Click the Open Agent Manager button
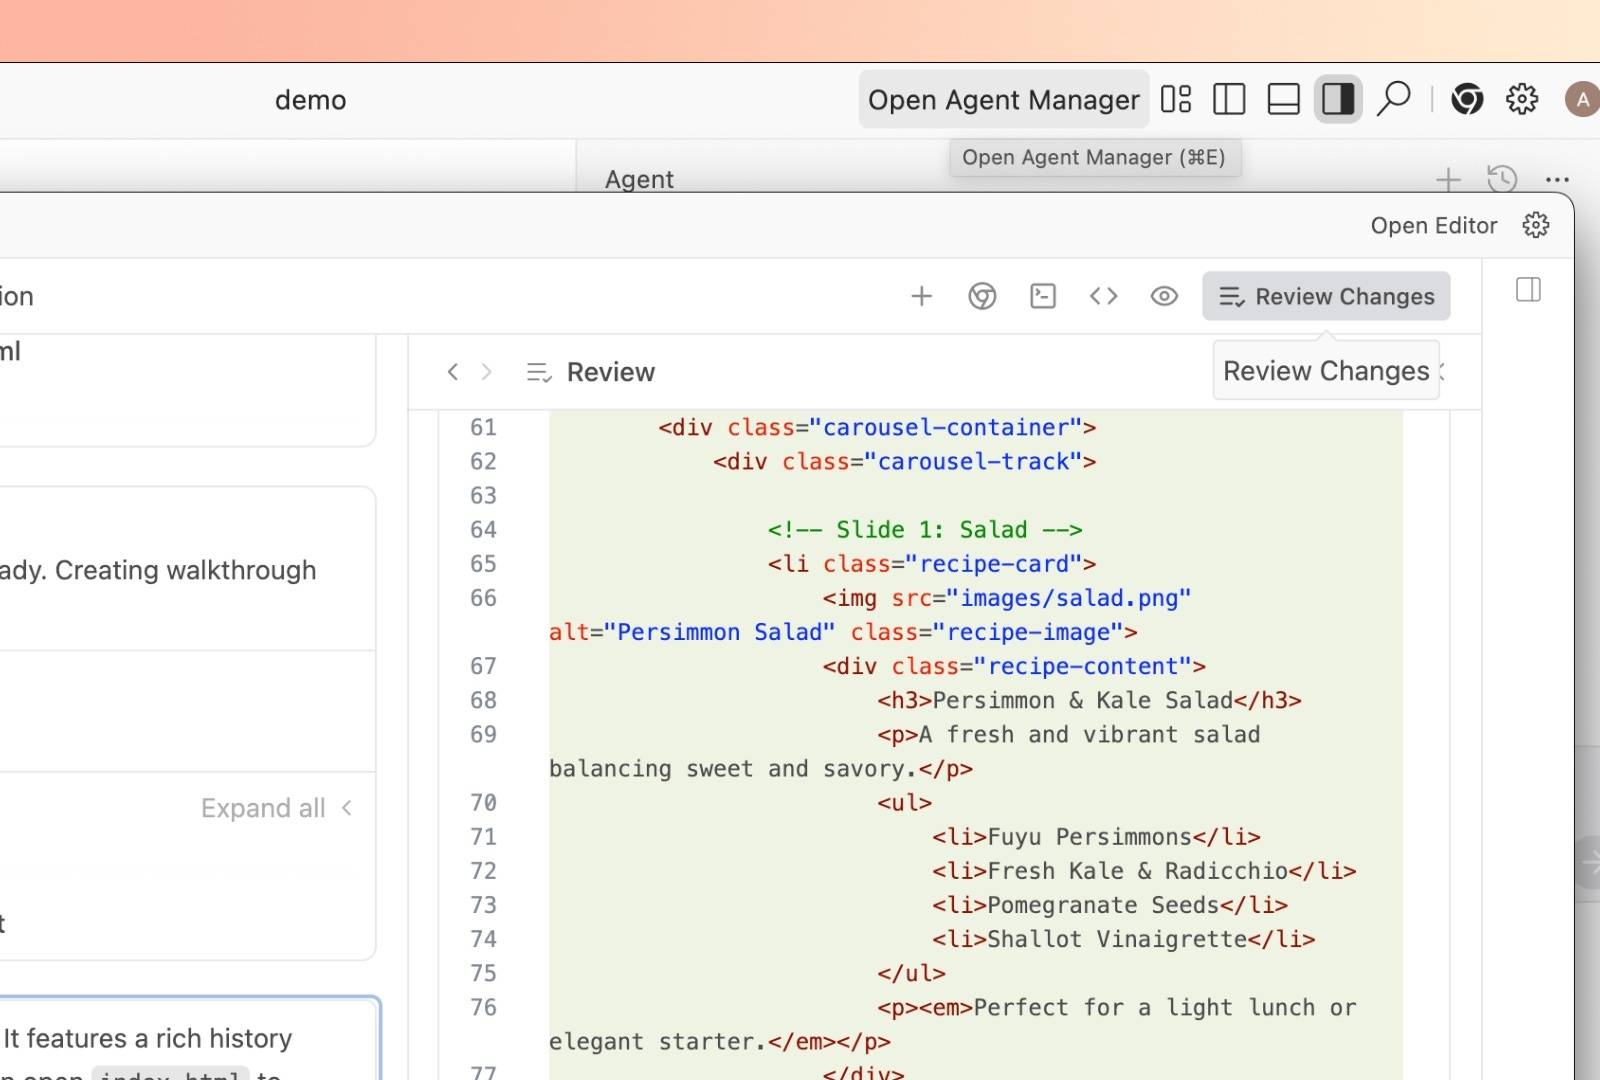1600x1080 pixels. pos(1003,100)
